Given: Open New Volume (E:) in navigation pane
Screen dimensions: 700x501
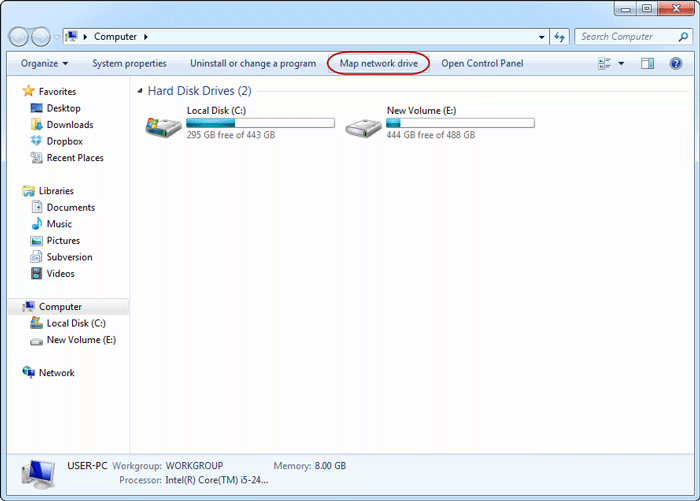Looking at the screenshot, I should pos(81,340).
